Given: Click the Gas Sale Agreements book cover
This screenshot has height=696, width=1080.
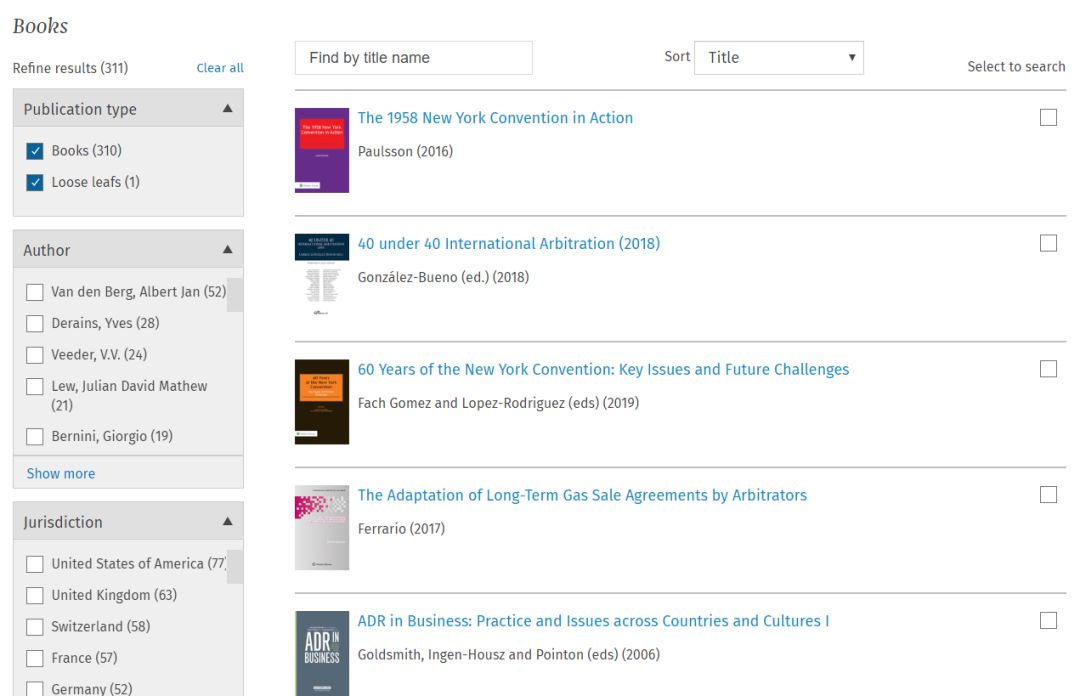Looking at the screenshot, I should click(x=321, y=528).
